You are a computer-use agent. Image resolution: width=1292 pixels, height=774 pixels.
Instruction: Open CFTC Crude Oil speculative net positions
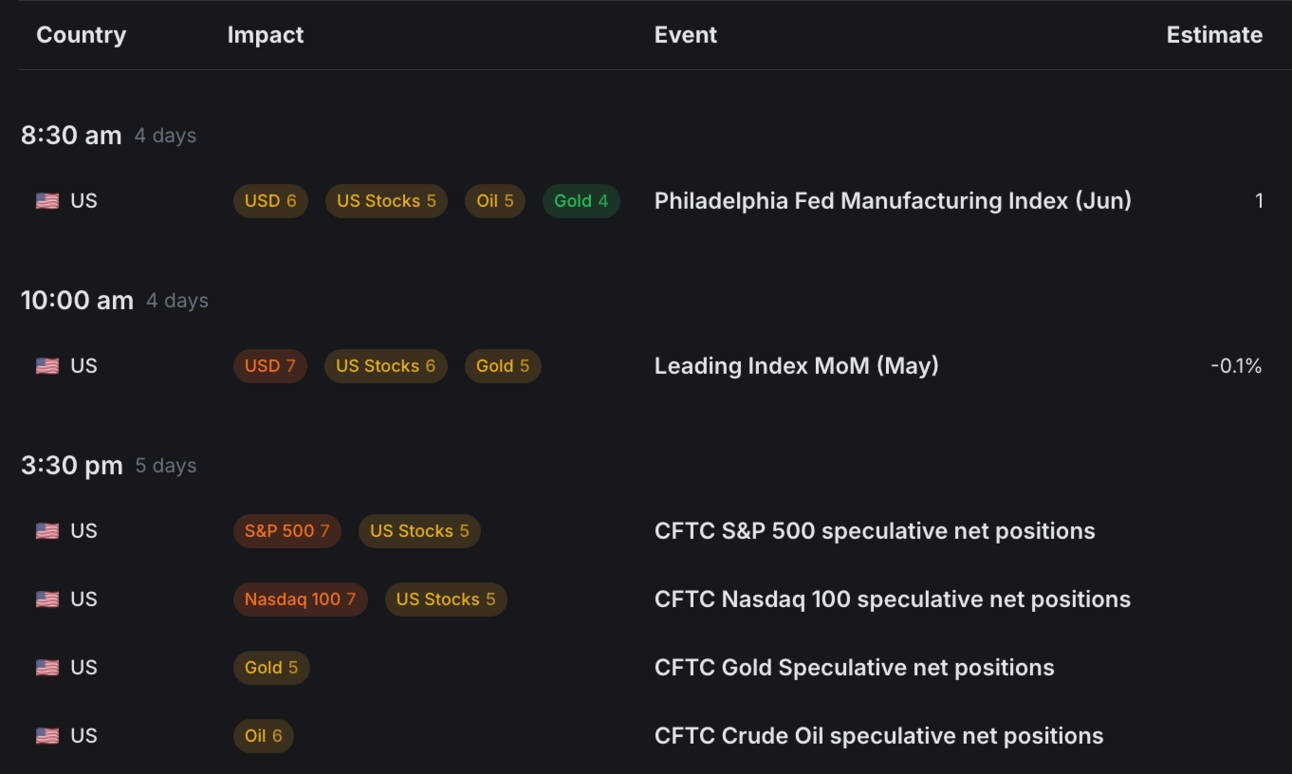(878, 736)
